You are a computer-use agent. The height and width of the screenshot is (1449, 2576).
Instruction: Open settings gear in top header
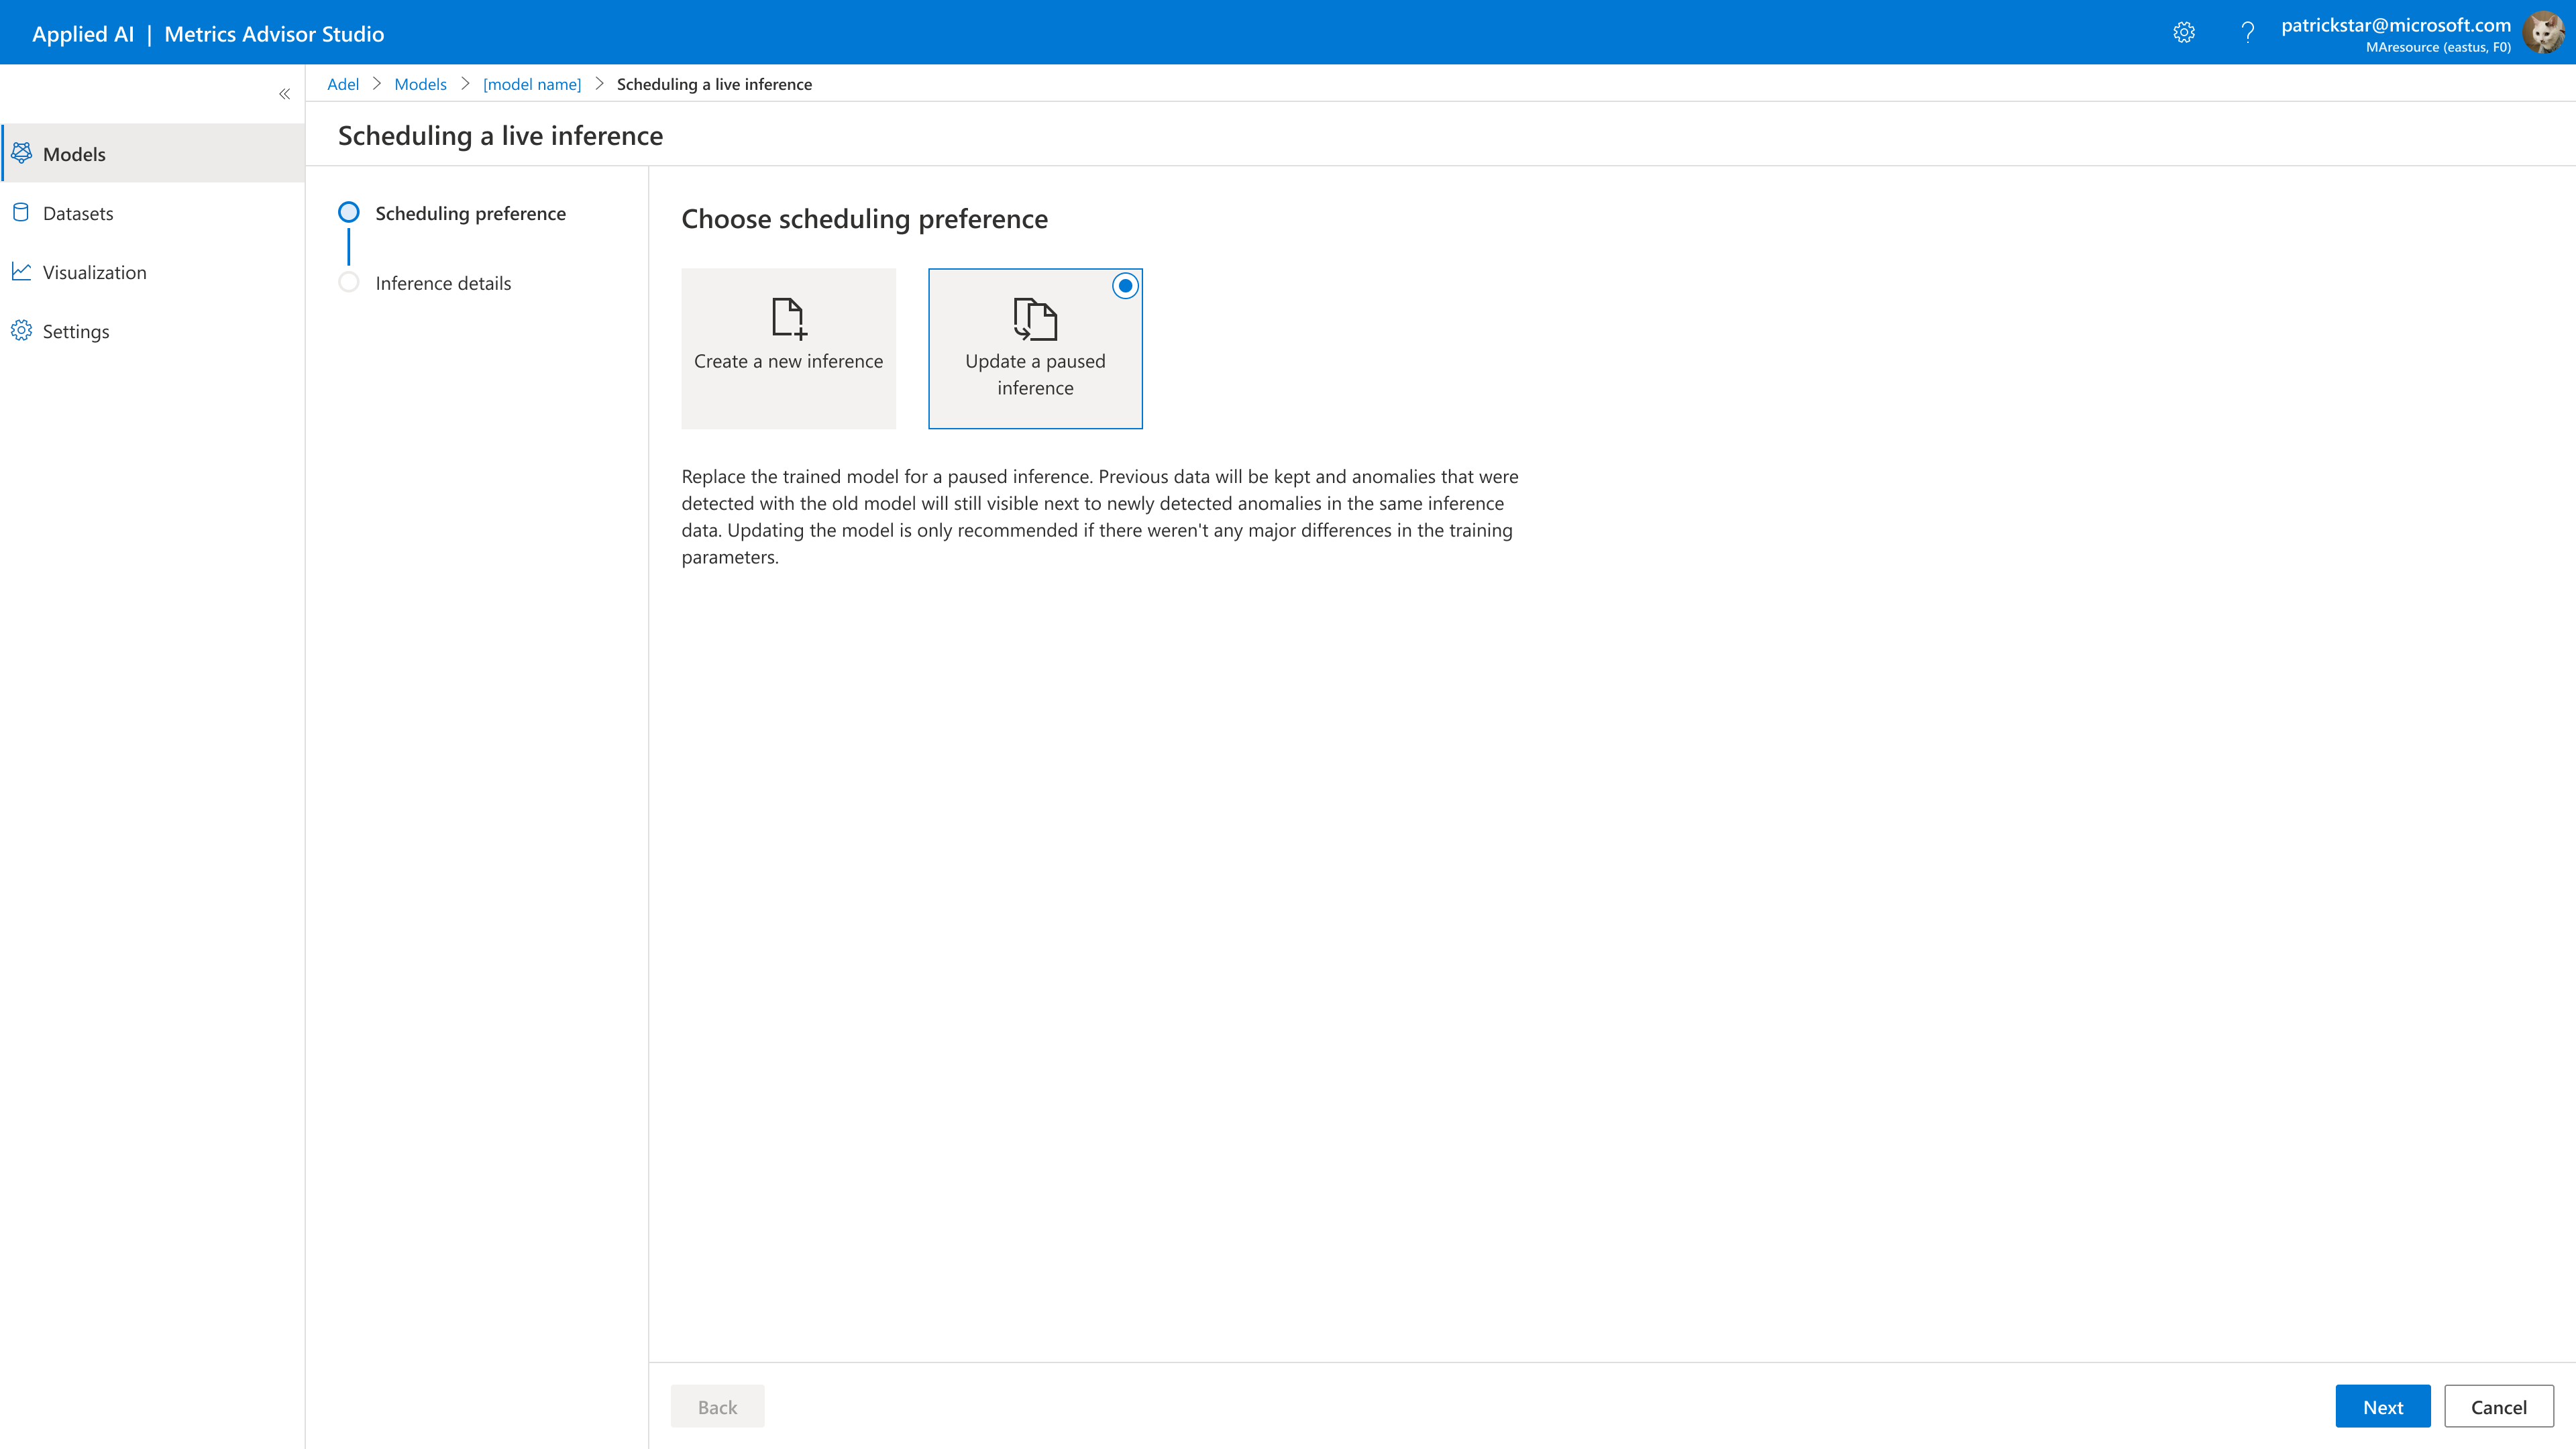point(2184,33)
